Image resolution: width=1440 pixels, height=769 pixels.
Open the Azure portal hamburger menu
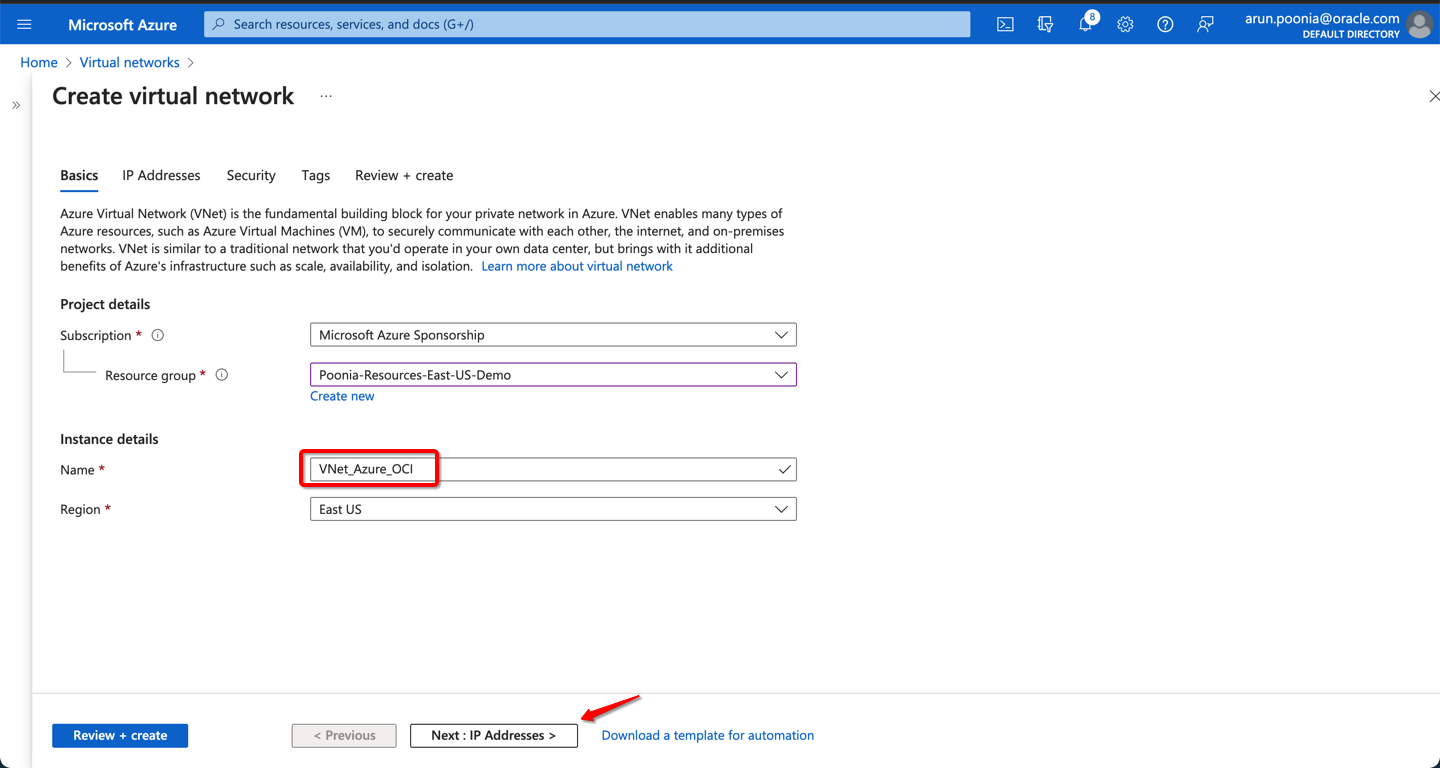24,24
